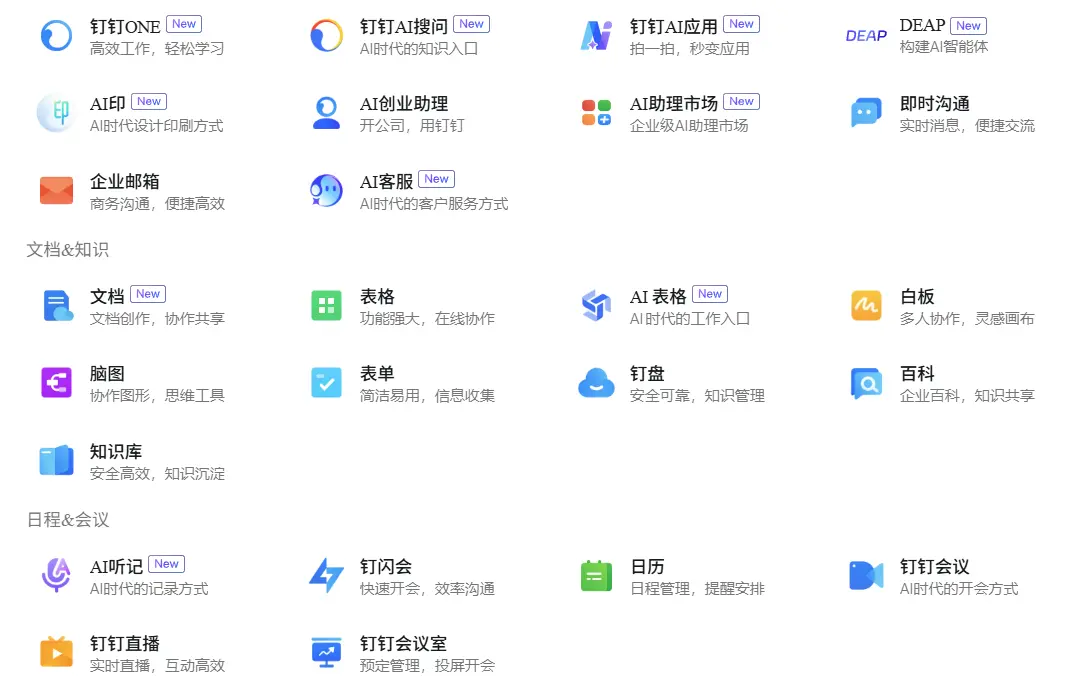Click the DEAP logo icon
The width and height of the screenshot is (1090, 692).
(x=866, y=35)
